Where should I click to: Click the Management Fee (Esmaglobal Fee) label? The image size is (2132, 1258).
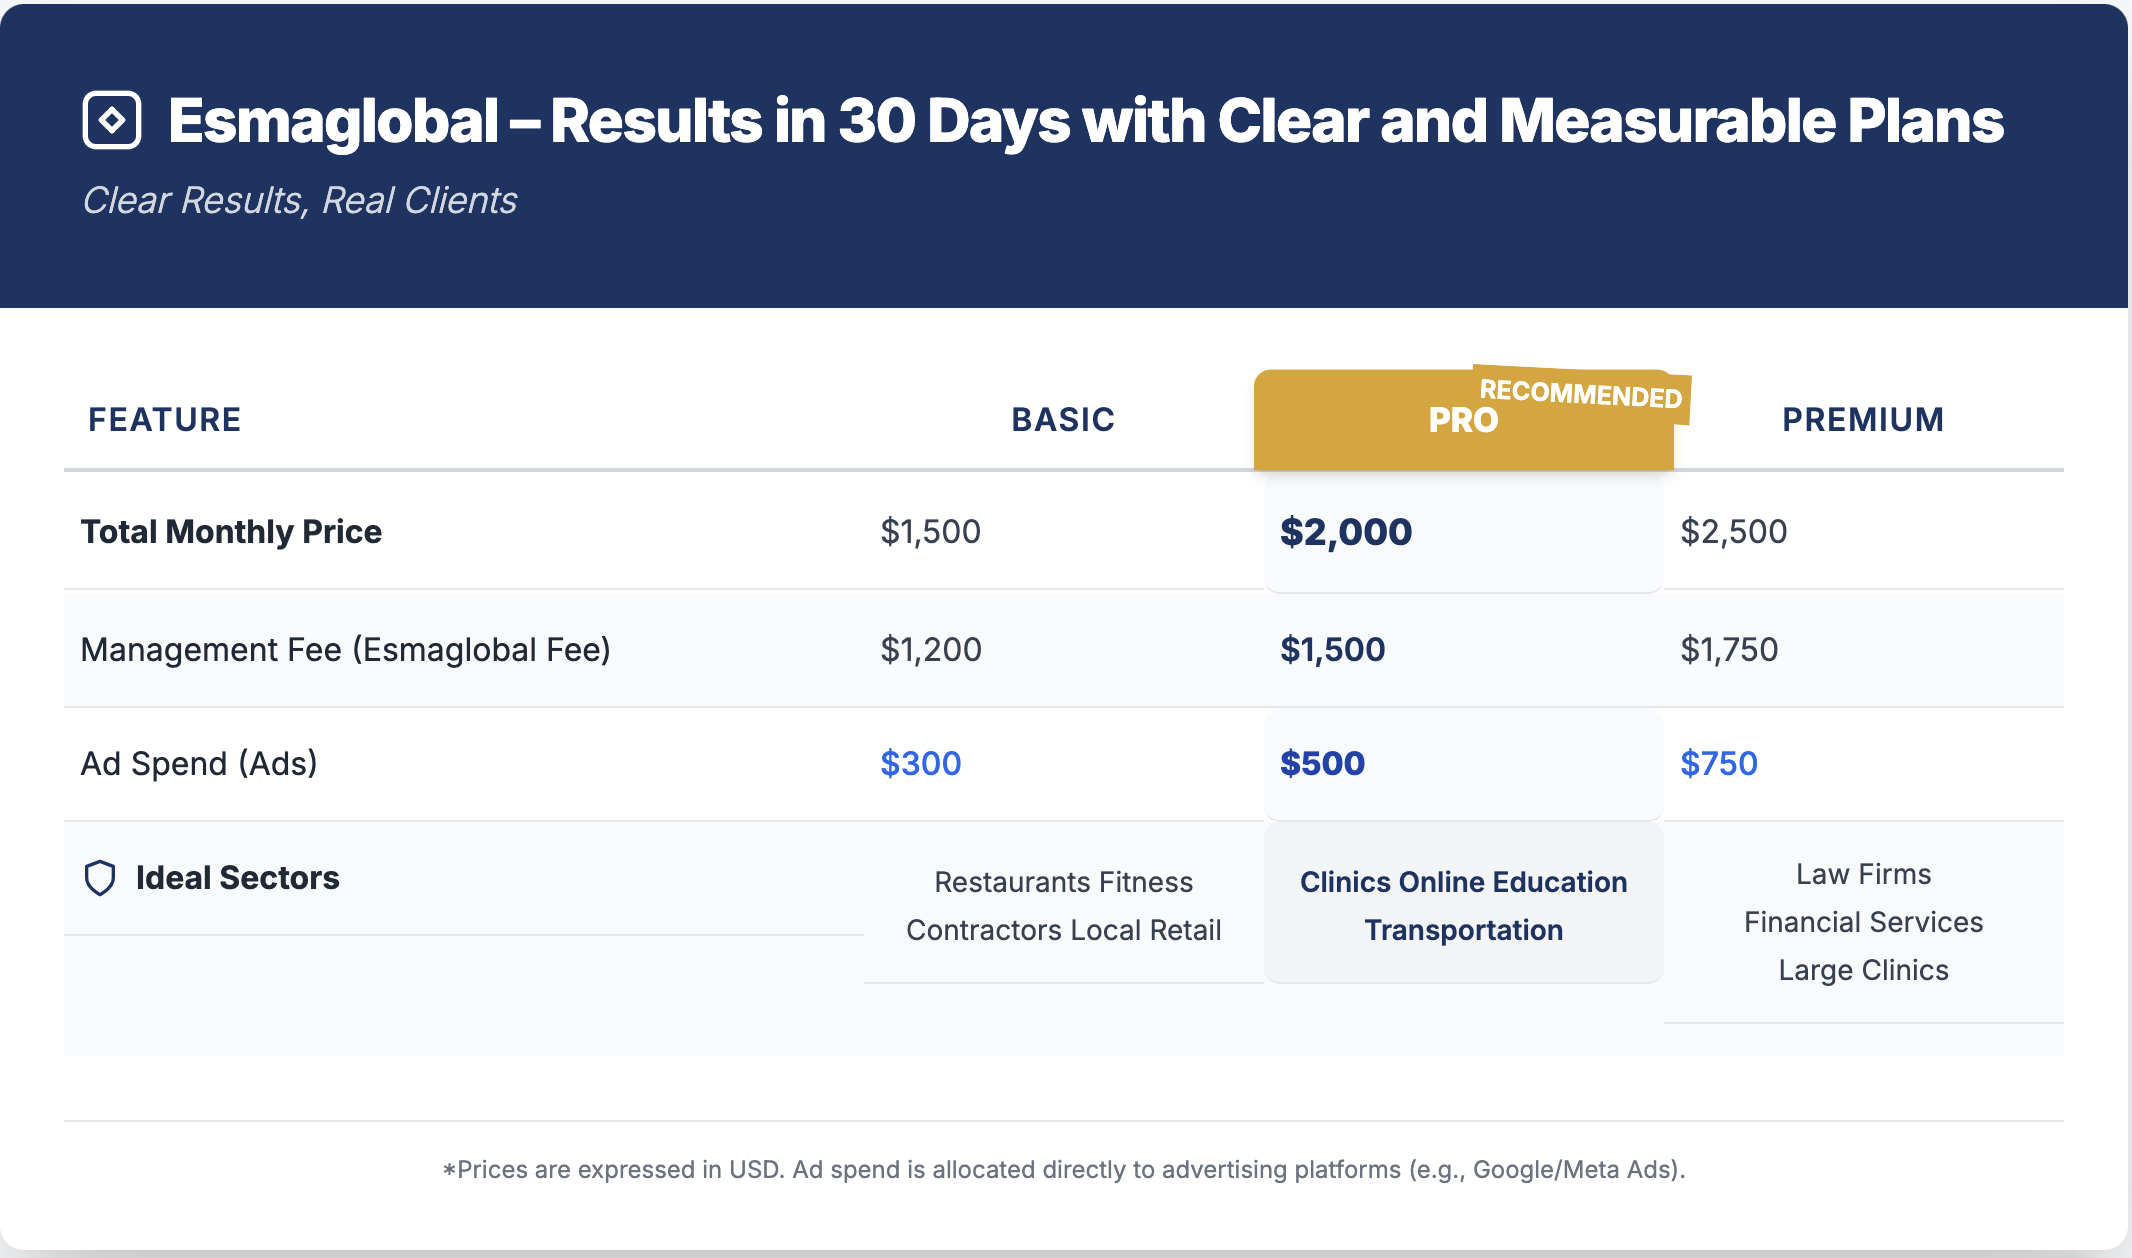point(345,650)
